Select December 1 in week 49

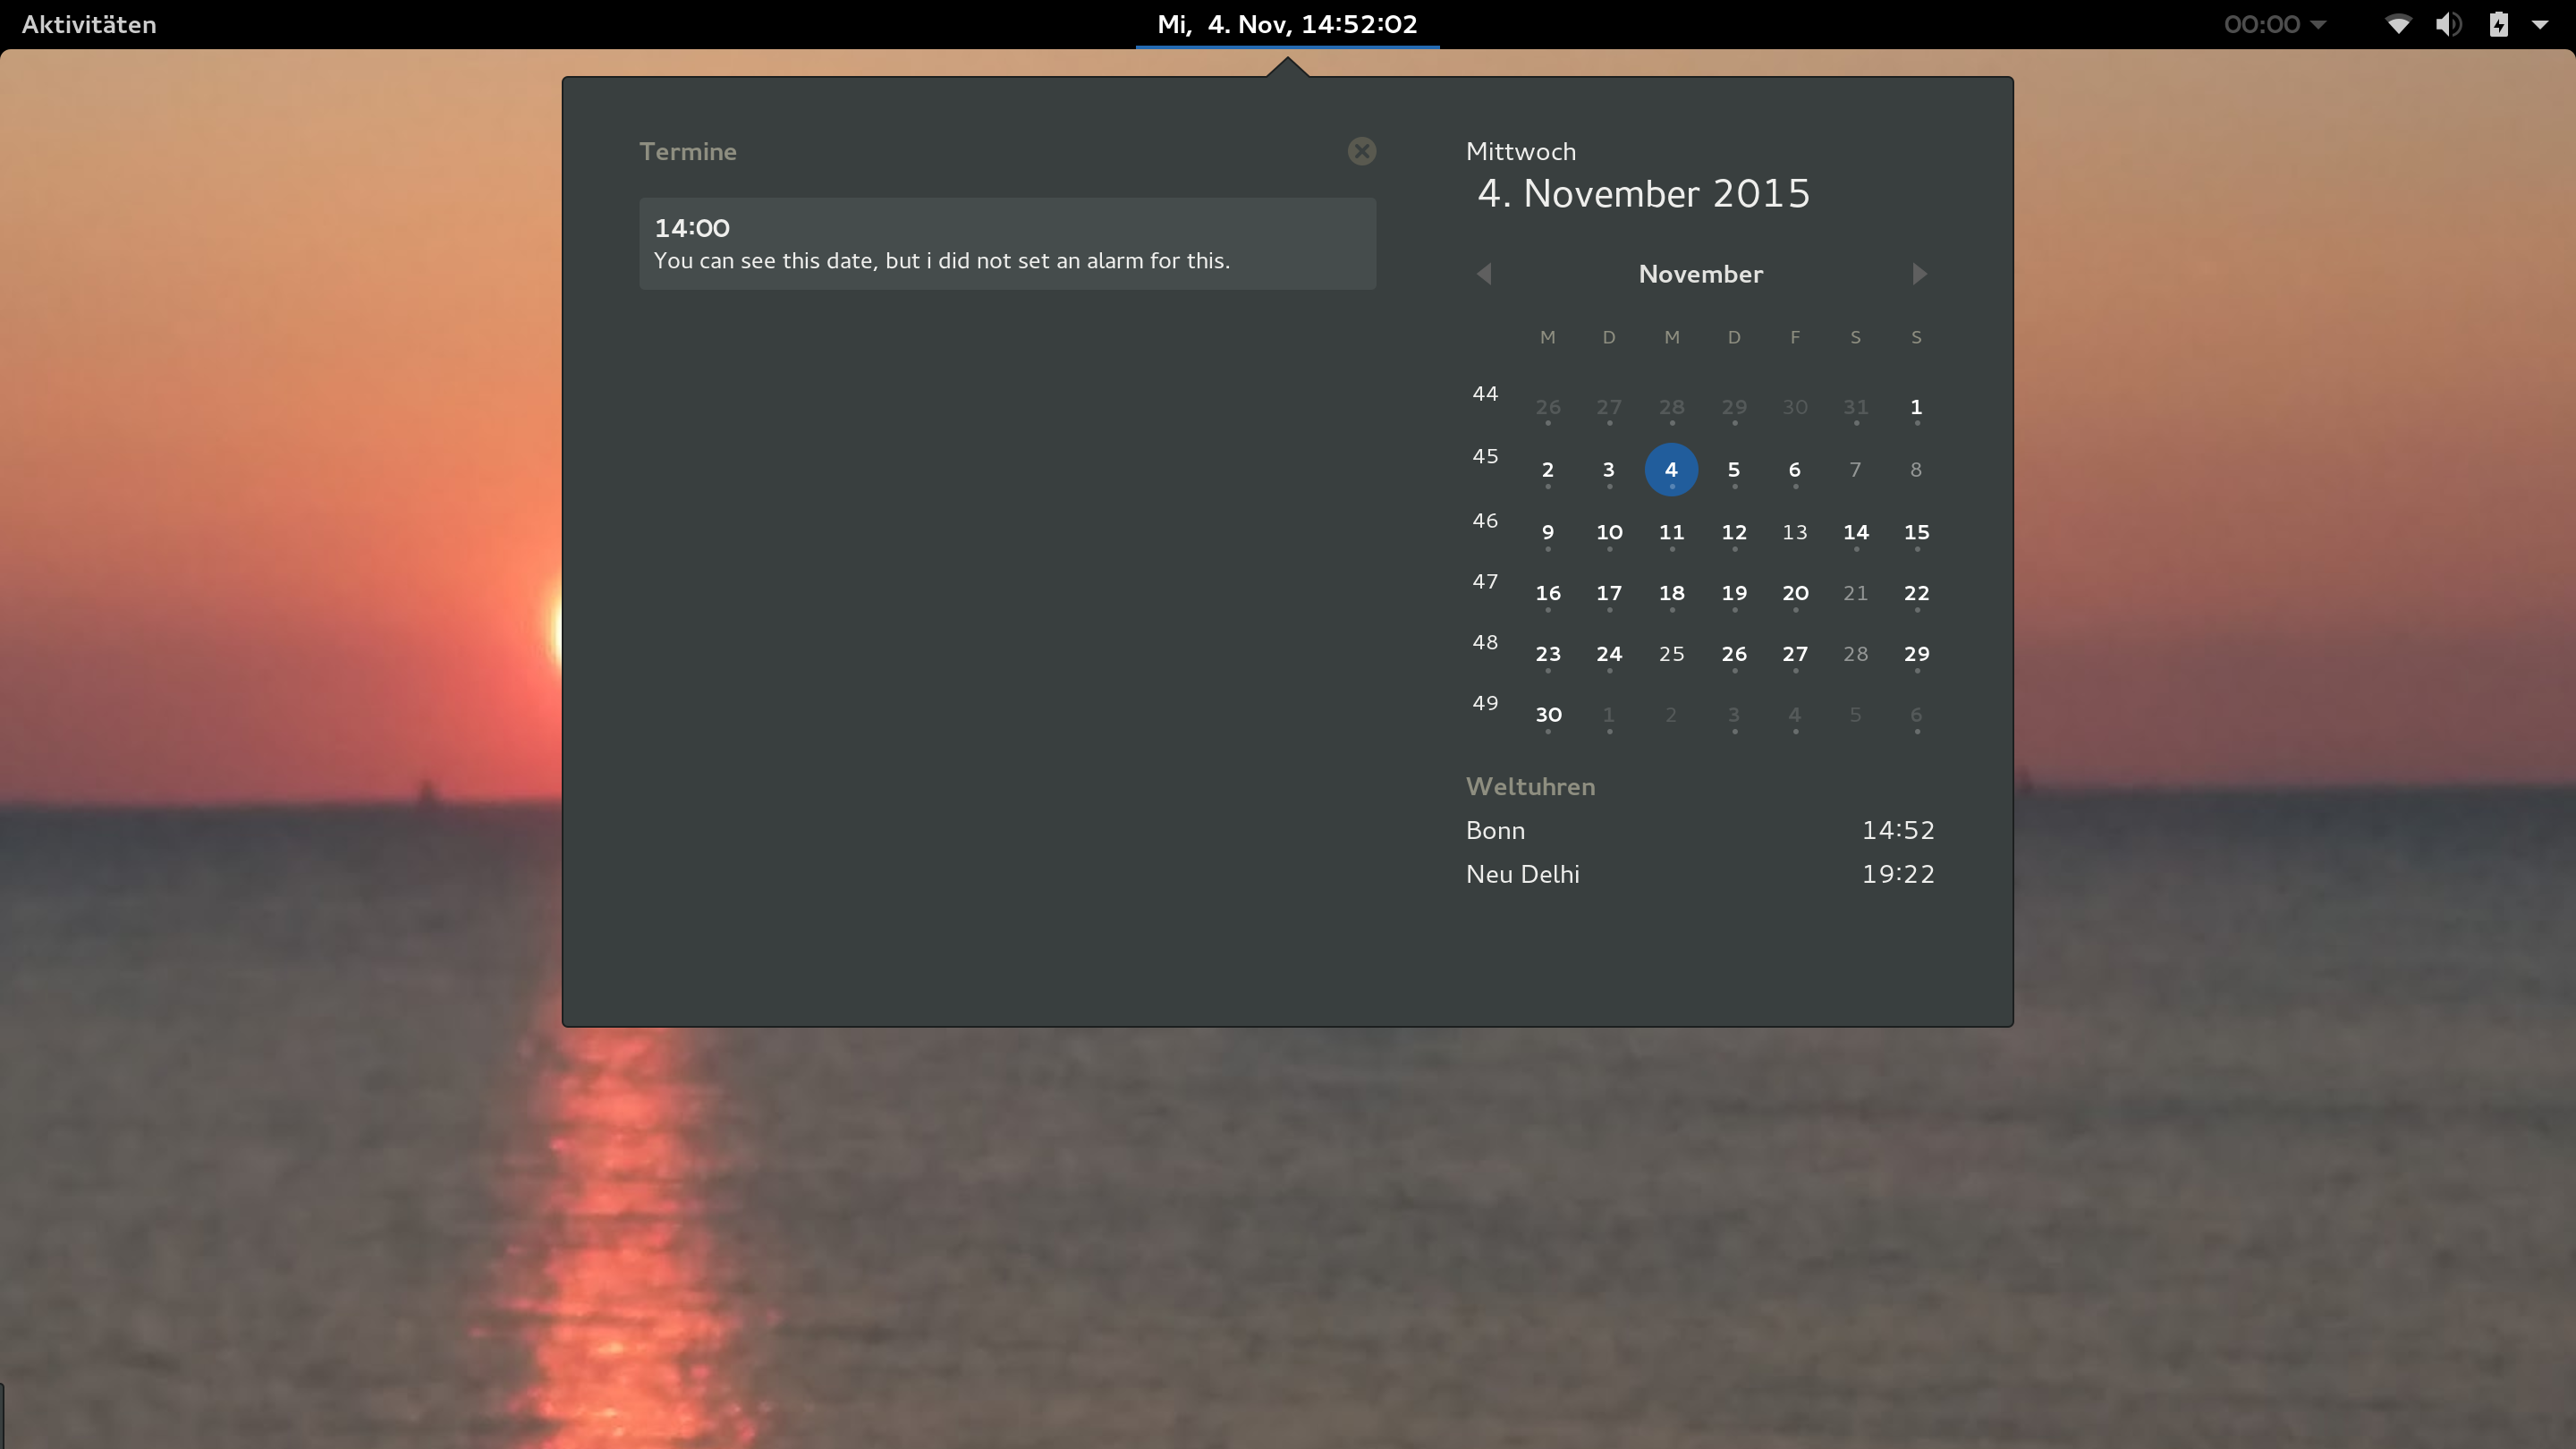click(1608, 715)
